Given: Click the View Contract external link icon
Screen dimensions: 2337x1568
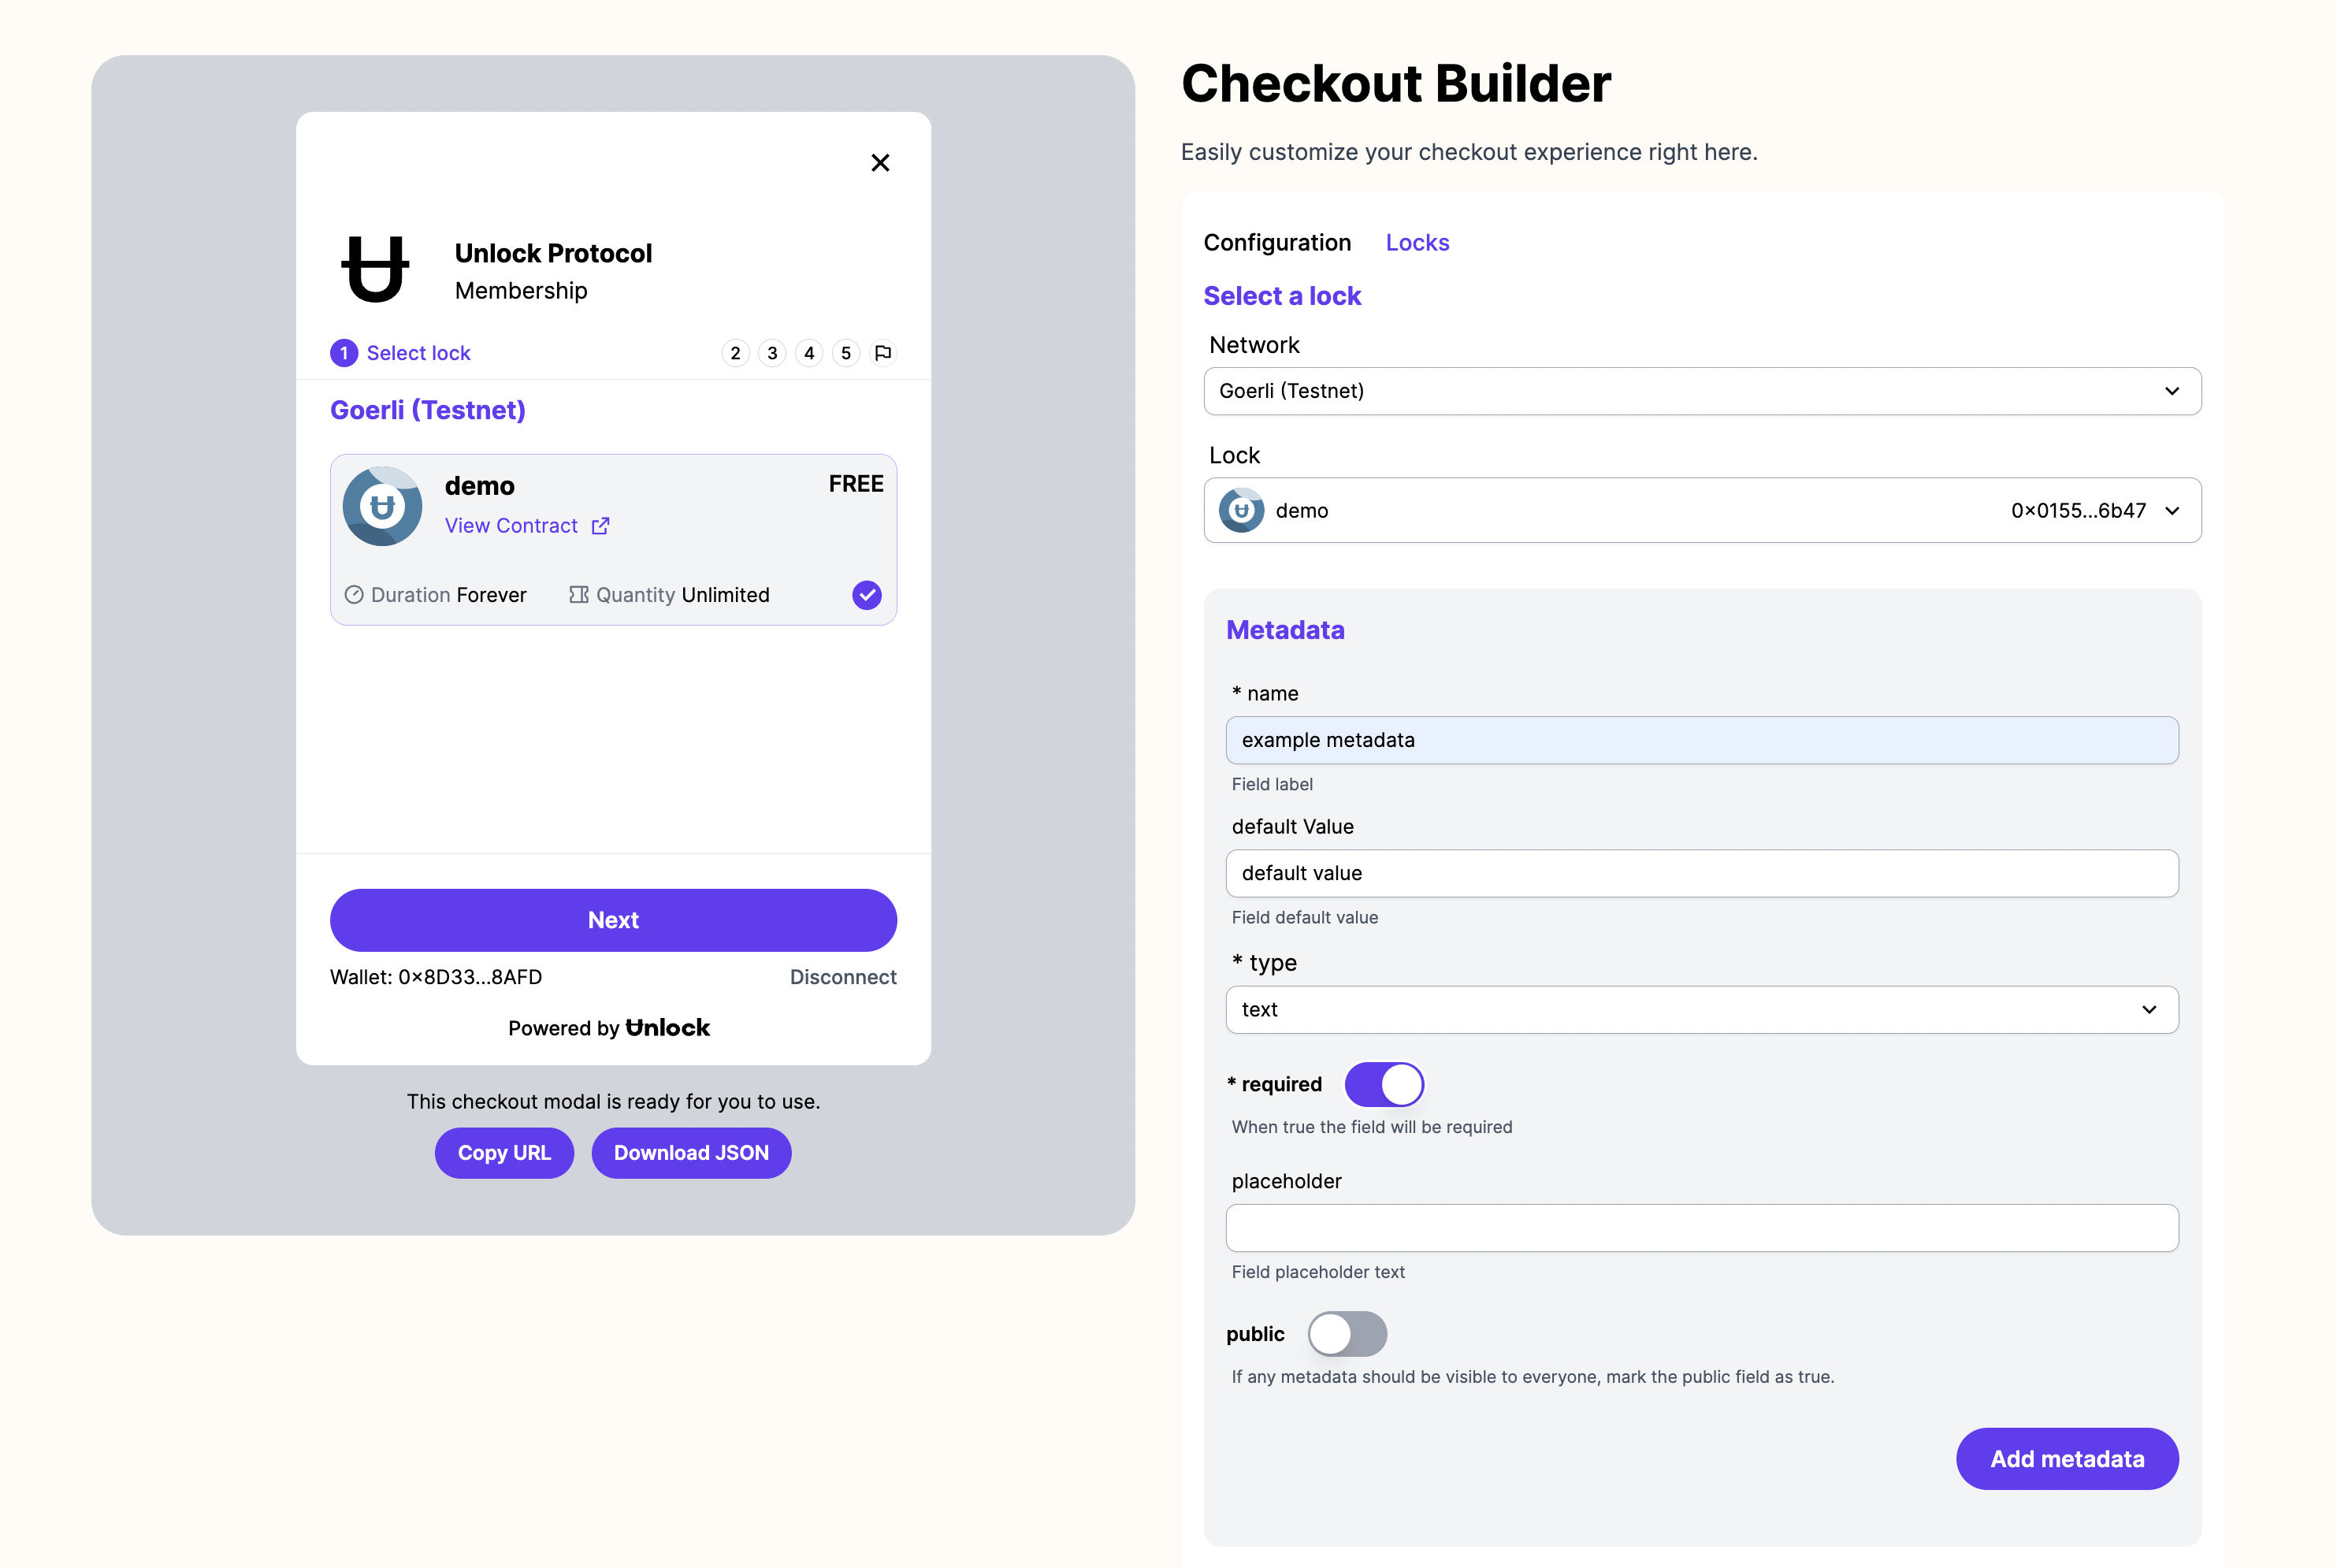Looking at the screenshot, I should tap(602, 525).
